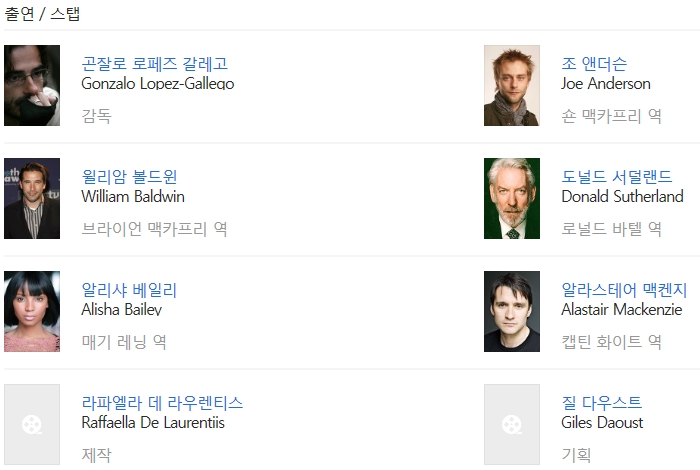Screen dimensions: 700x470
Task: Open the 알라스테어 맥켄지 name link
Action: tap(624, 290)
